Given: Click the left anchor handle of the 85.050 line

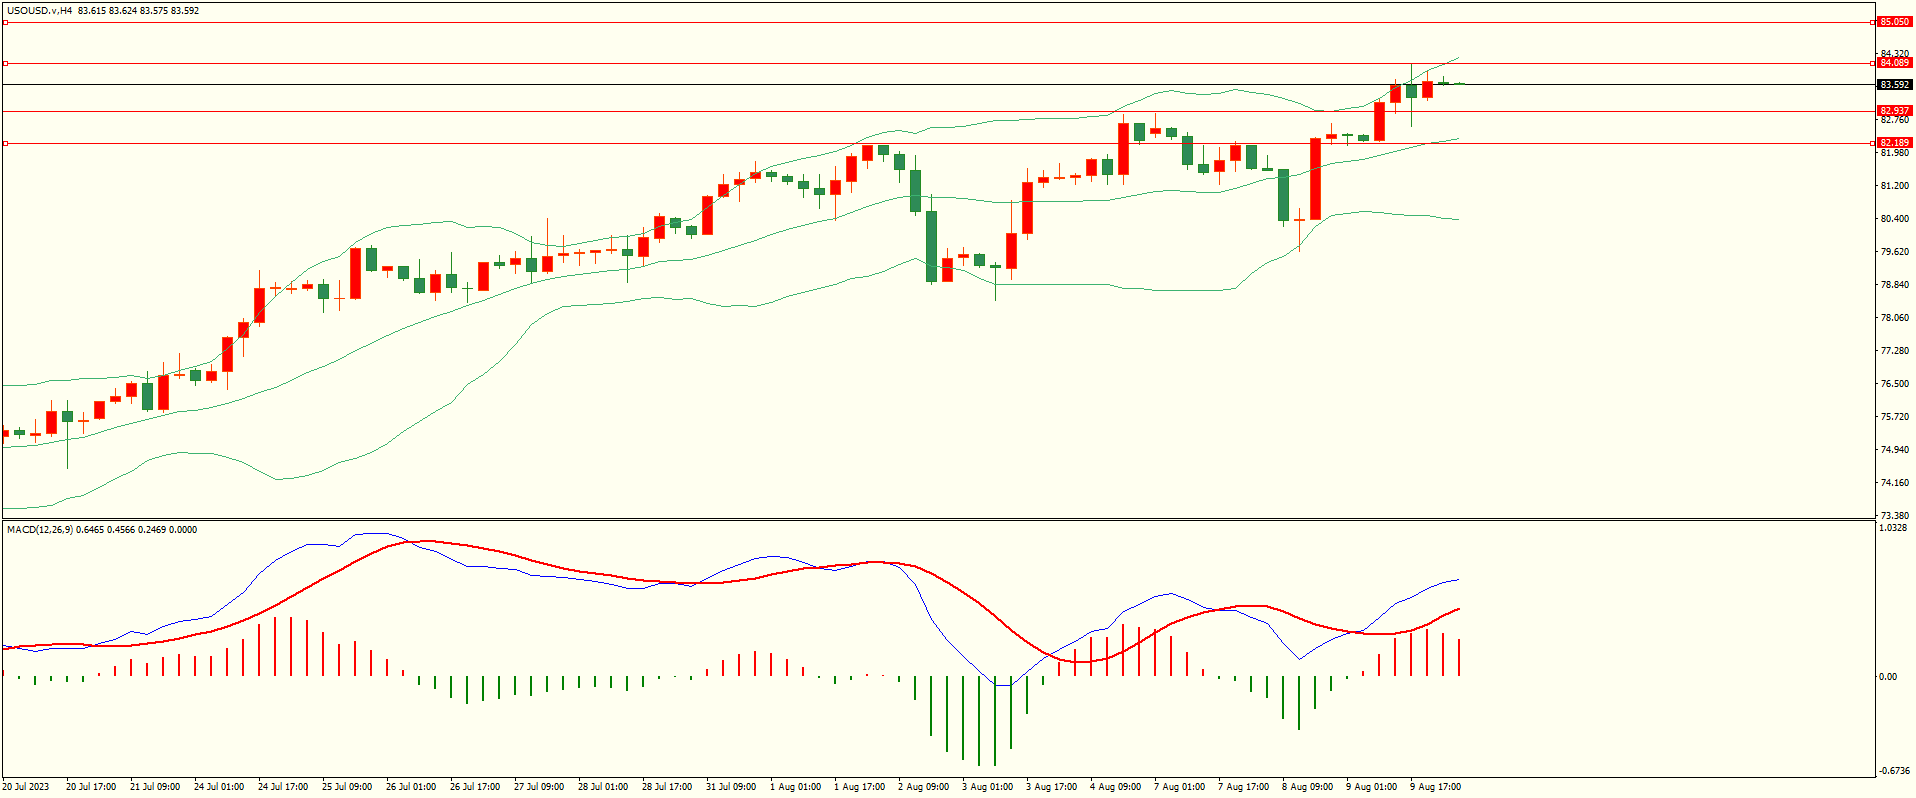Looking at the screenshot, I should click(x=5, y=22).
